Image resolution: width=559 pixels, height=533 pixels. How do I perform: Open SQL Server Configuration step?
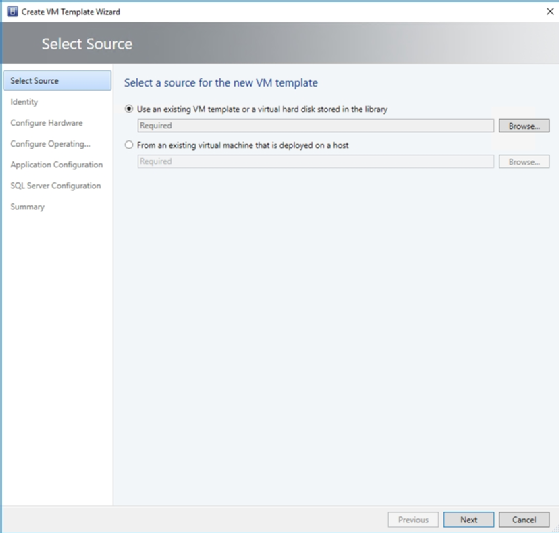click(56, 186)
